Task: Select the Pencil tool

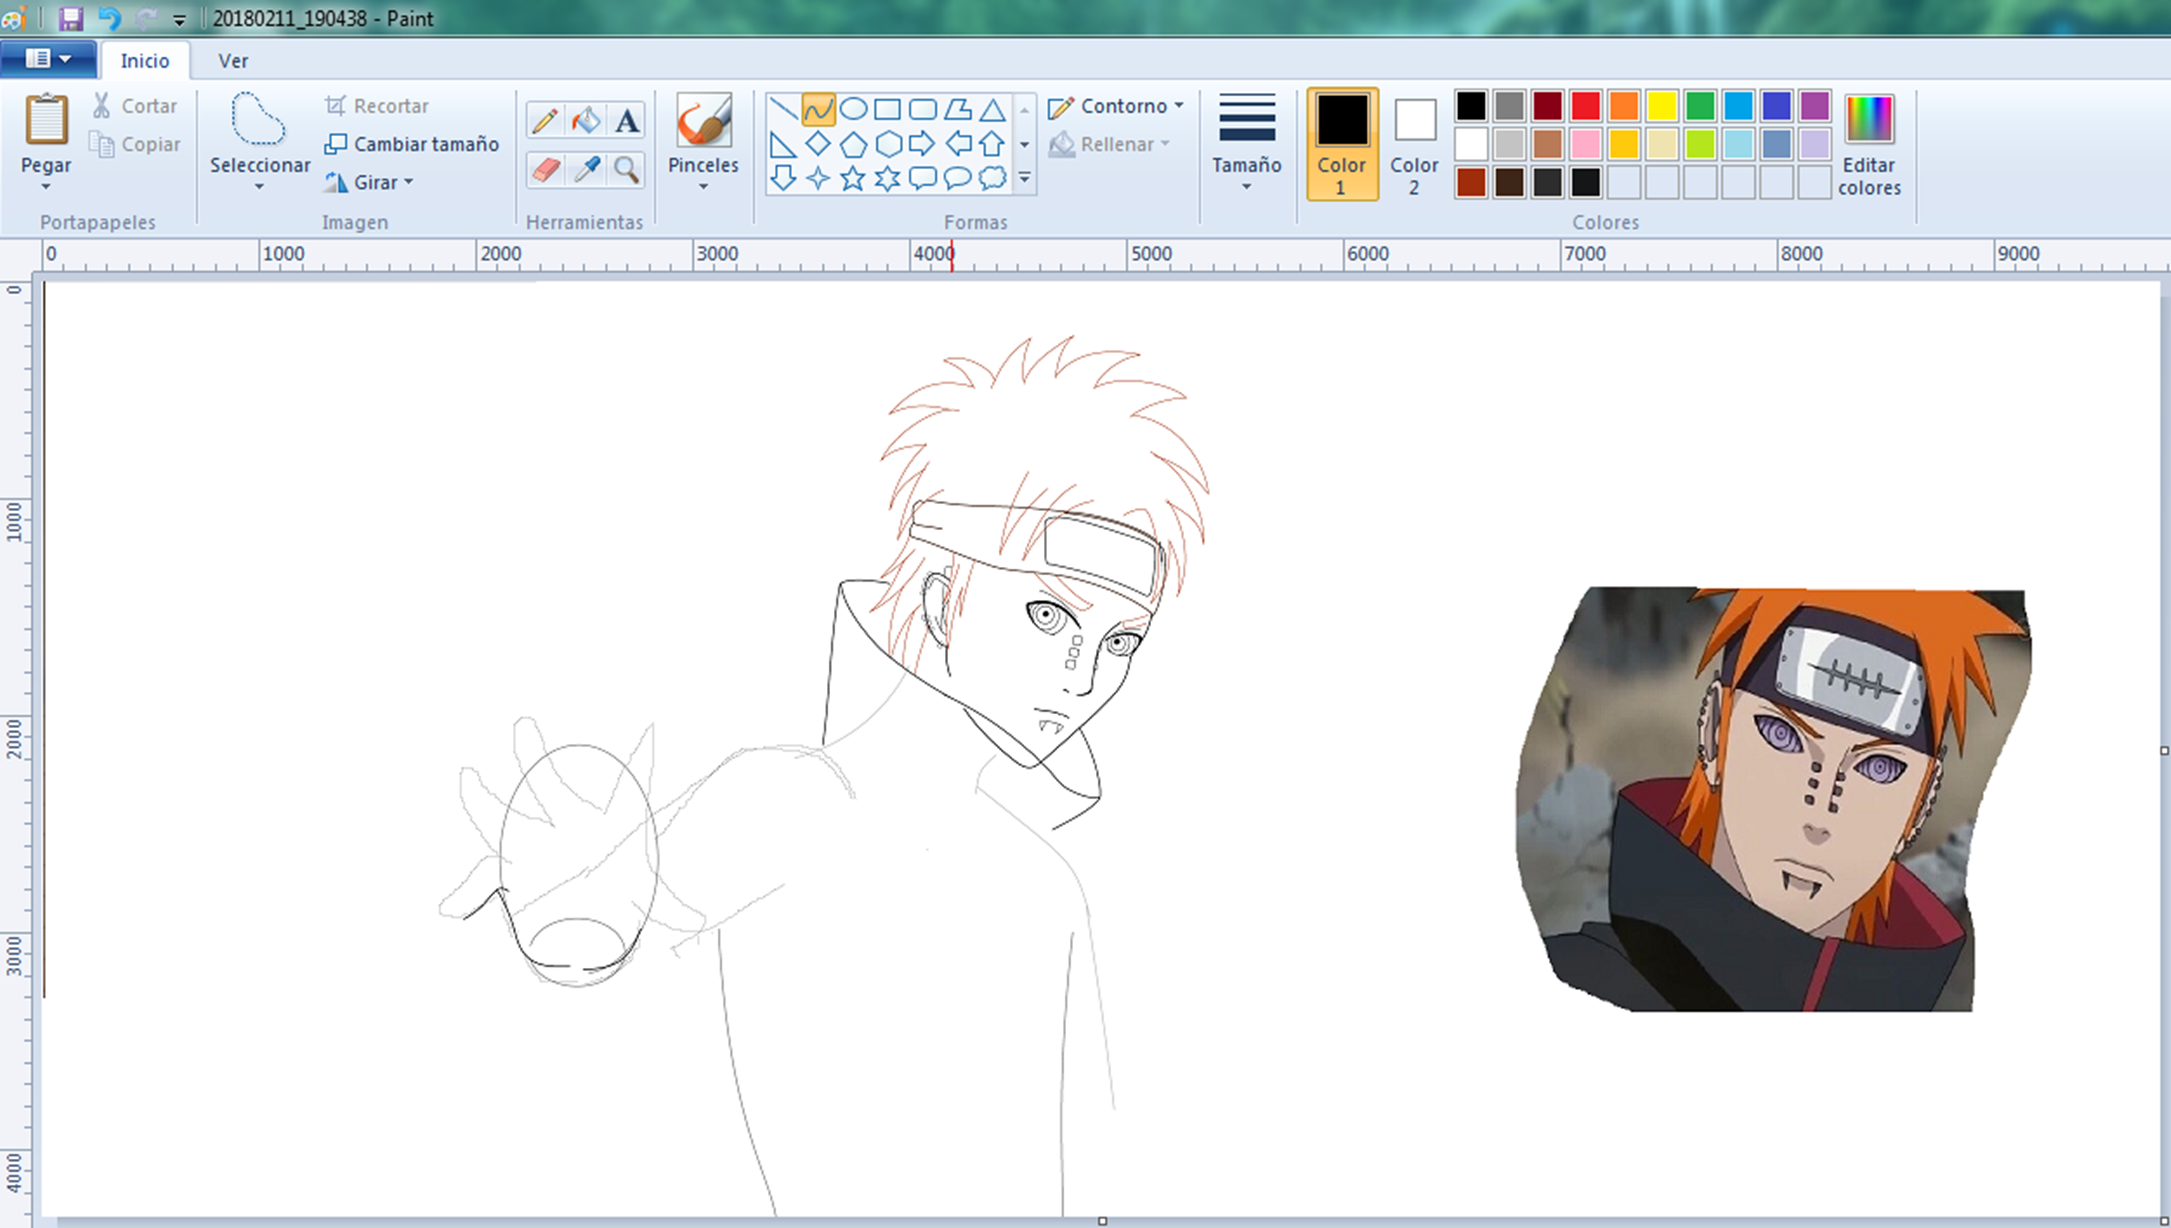Action: click(545, 121)
